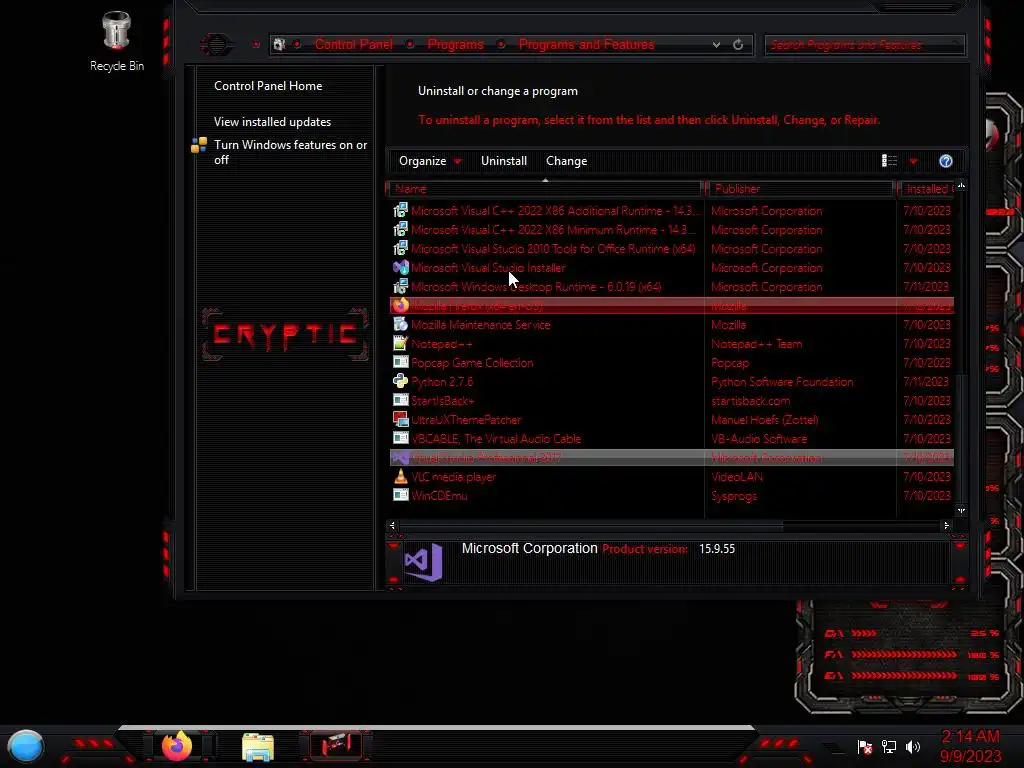Focus the Search Programs and Features field
The image size is (1024, 768).
[864, 44]
